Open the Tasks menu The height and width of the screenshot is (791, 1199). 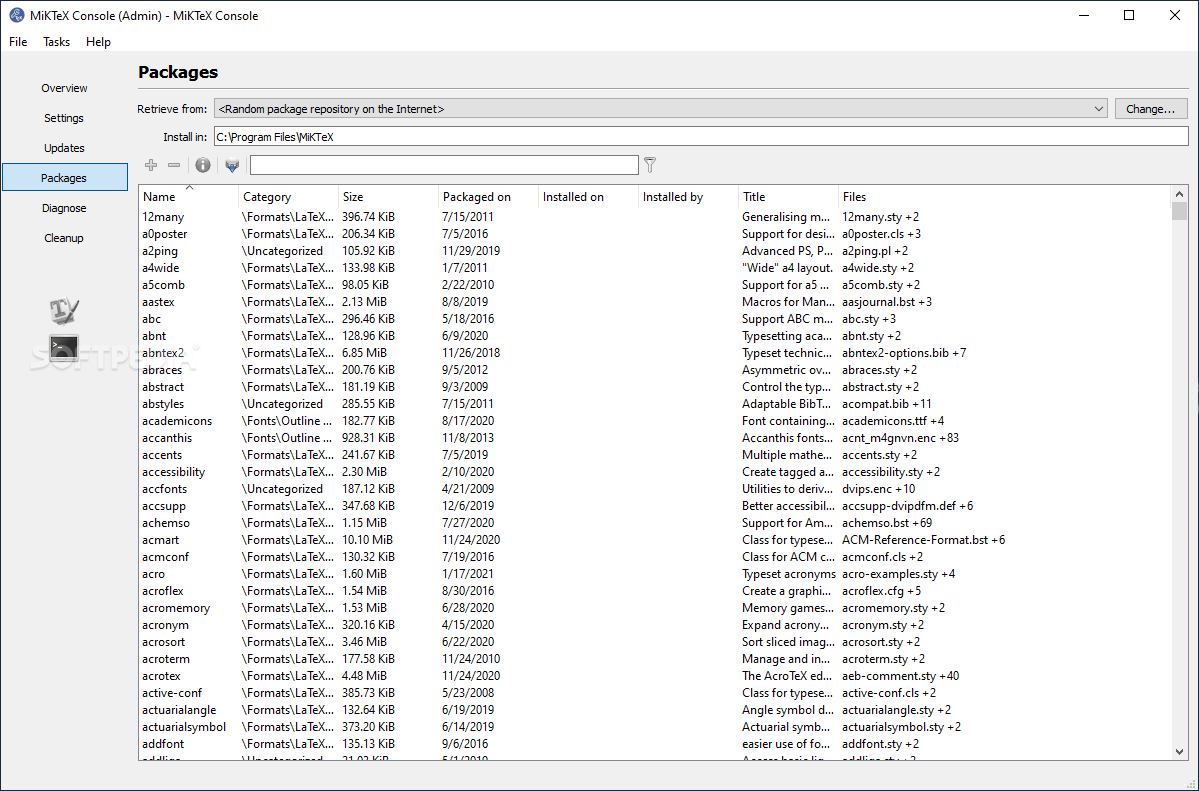point(57,42)
